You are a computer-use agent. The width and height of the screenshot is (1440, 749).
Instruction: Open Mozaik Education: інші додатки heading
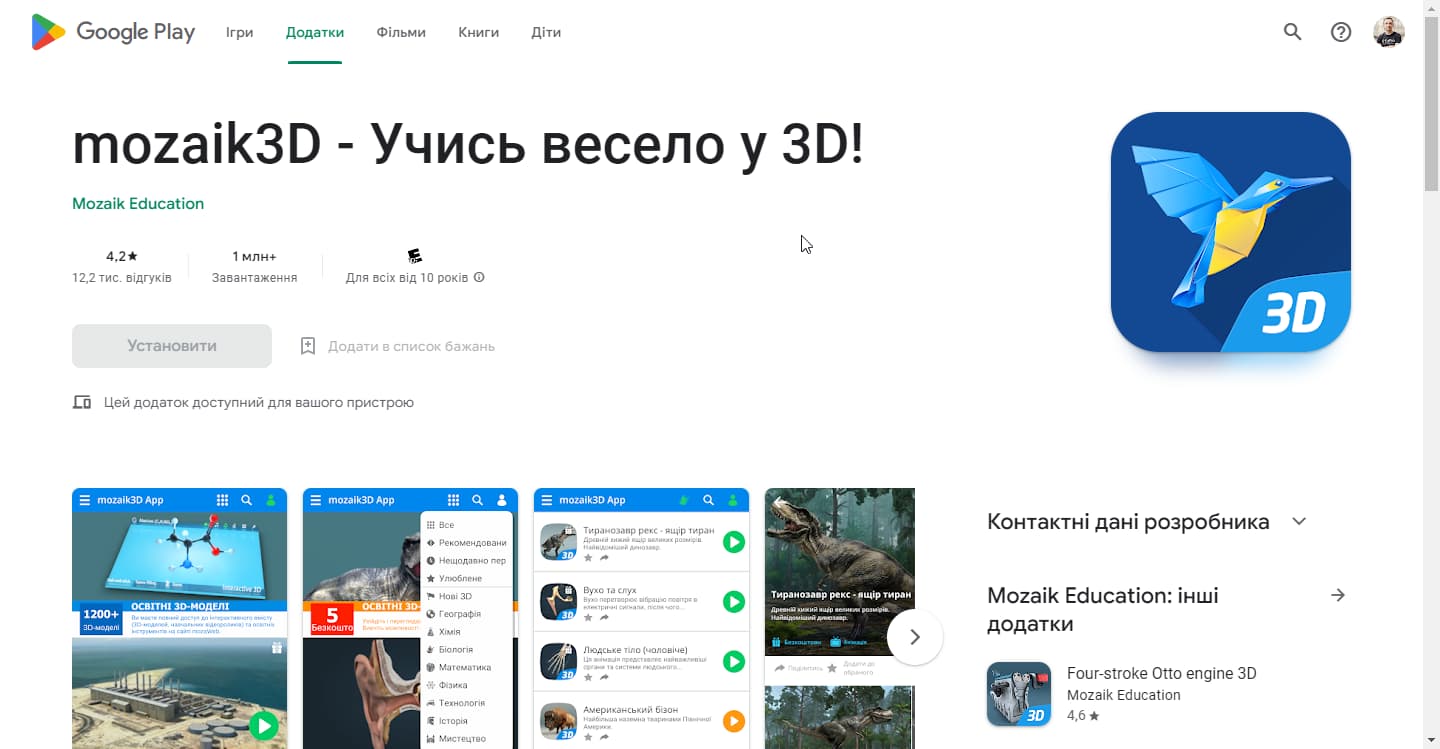click(x=1103, y=609)
